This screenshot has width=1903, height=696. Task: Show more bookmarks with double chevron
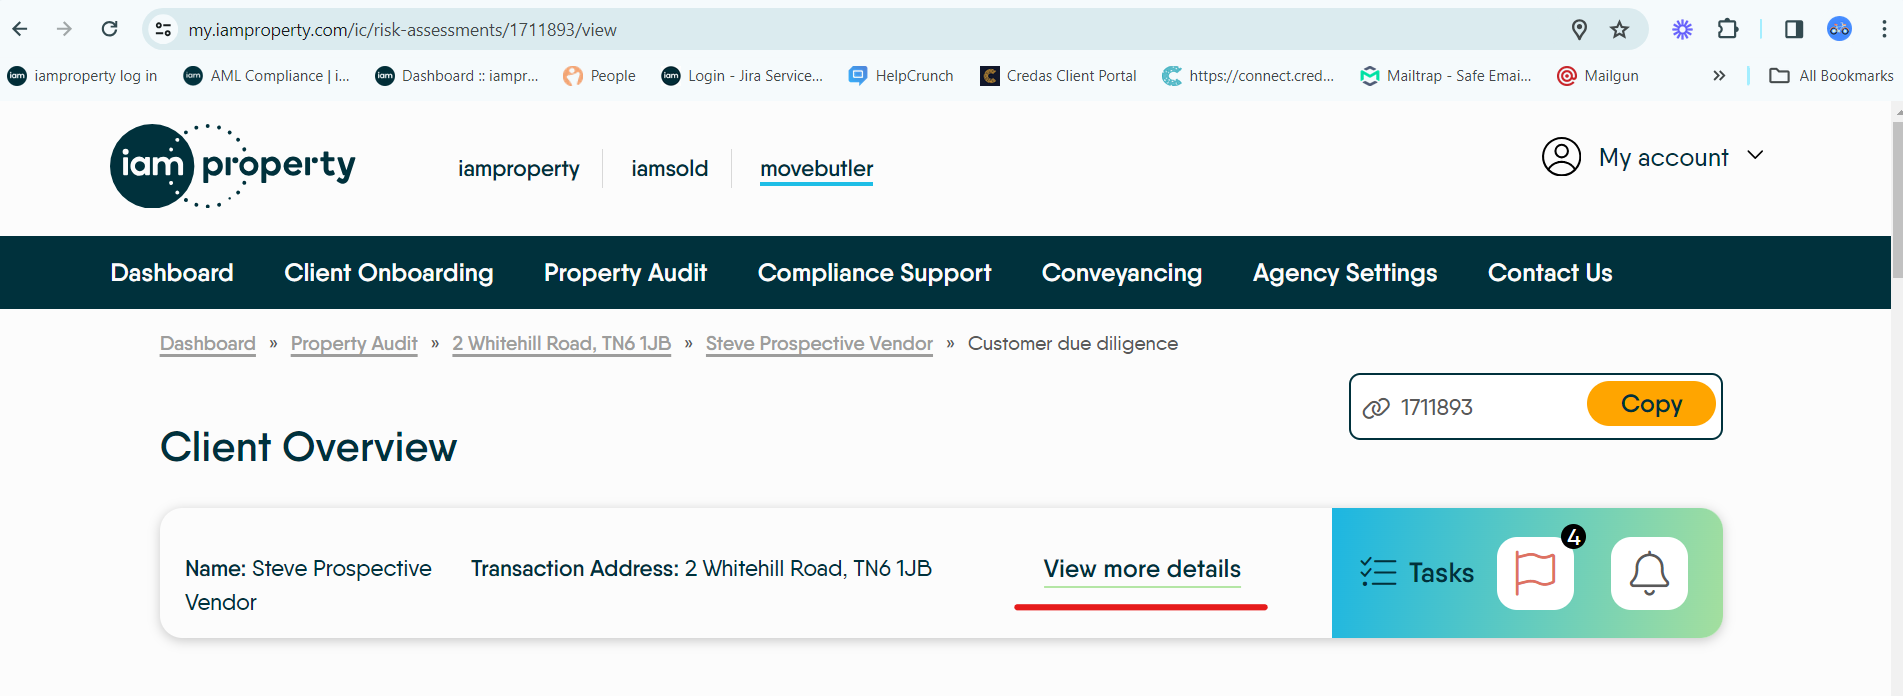[1719, 76]
